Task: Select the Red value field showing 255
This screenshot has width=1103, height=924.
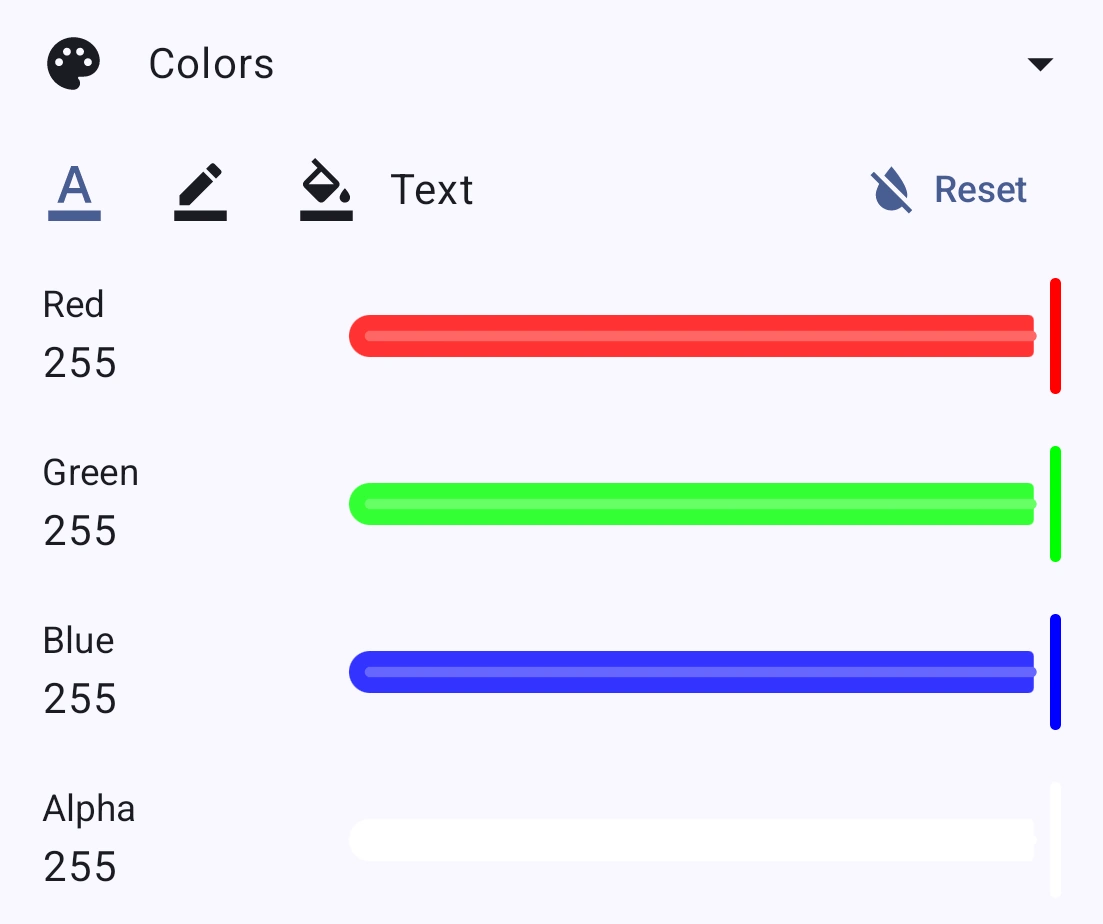Action: click(79, 363)
